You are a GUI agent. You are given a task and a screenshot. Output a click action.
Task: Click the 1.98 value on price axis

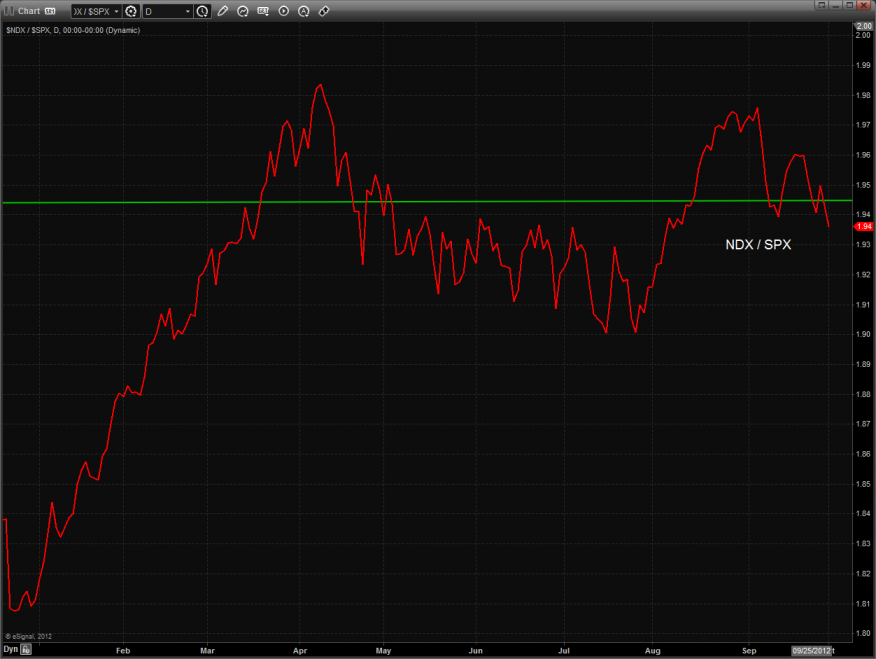(863, 95)
